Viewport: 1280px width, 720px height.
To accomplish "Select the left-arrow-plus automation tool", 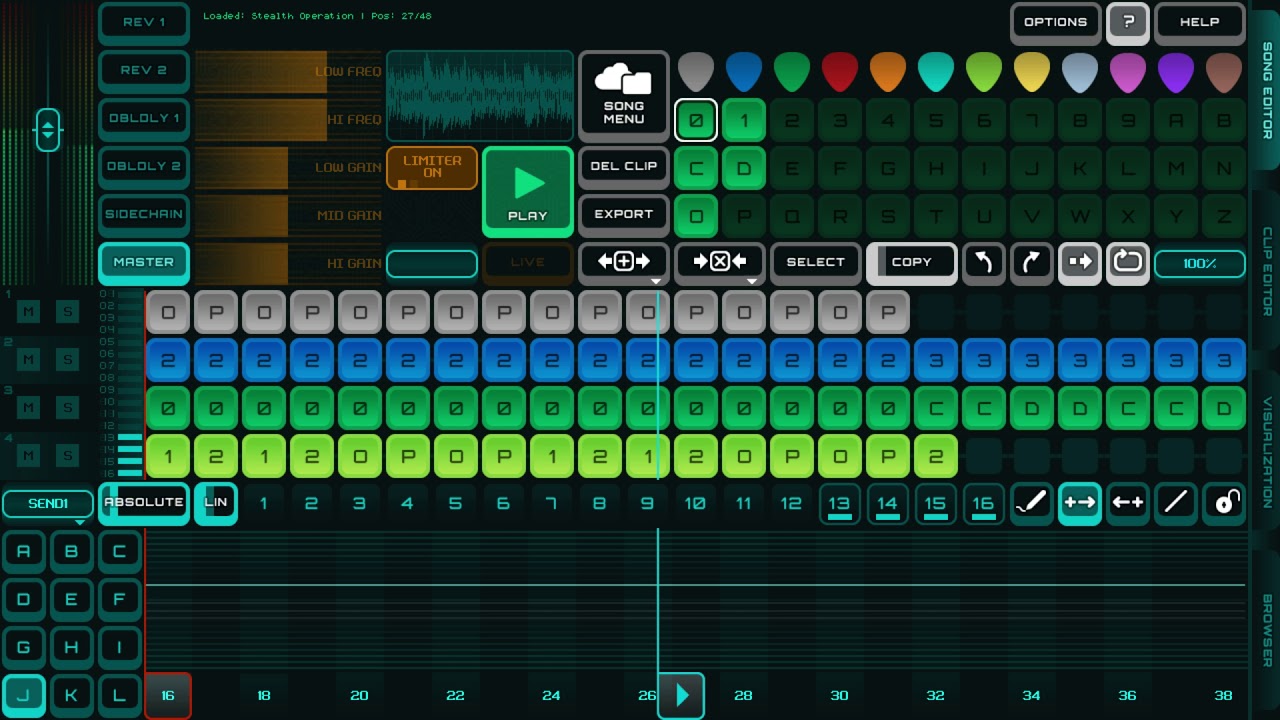I will pyautogui.click(x=1128, y=503).
